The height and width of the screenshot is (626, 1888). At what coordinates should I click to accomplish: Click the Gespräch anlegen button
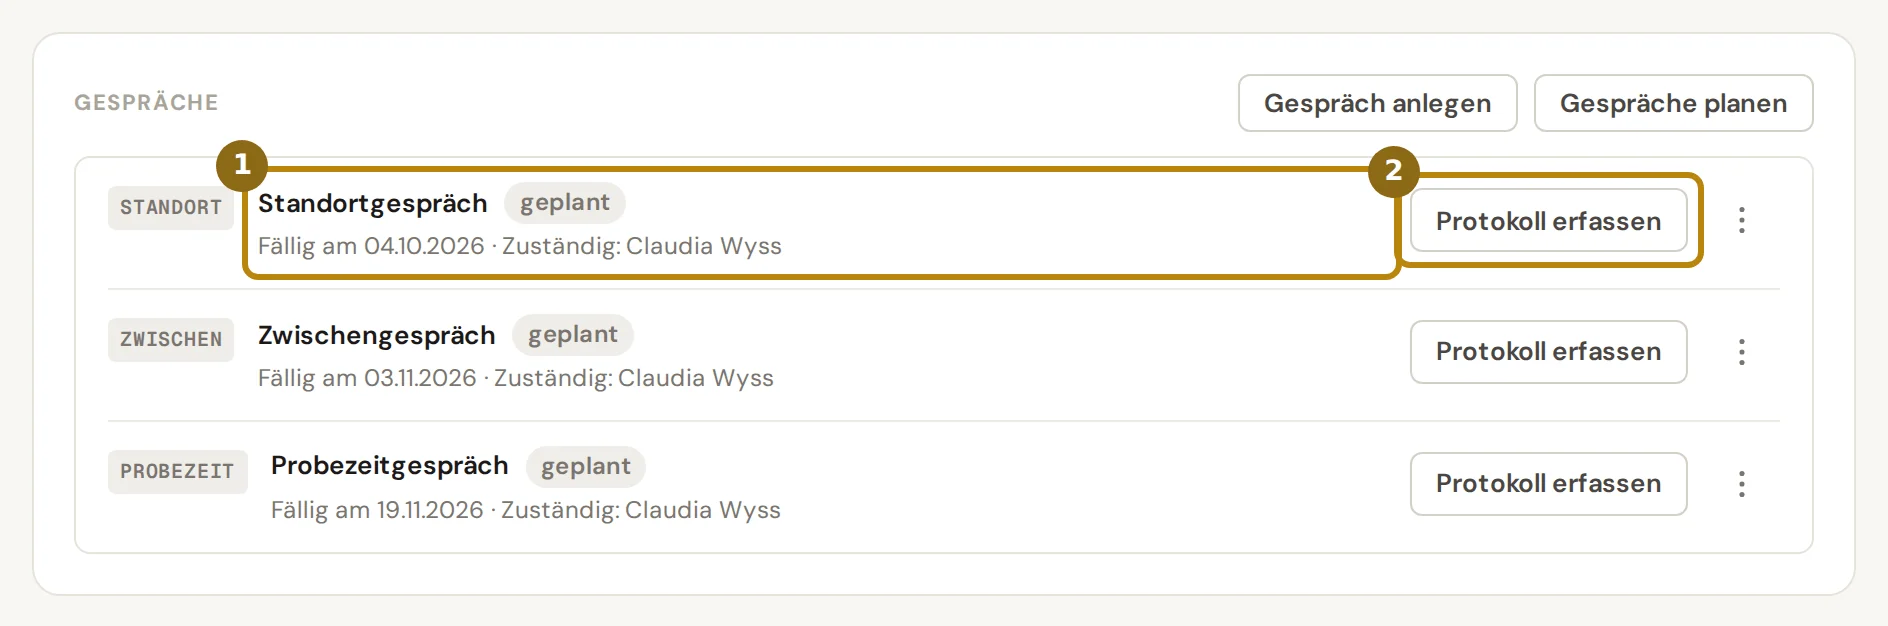click(x=1377, y=103)
